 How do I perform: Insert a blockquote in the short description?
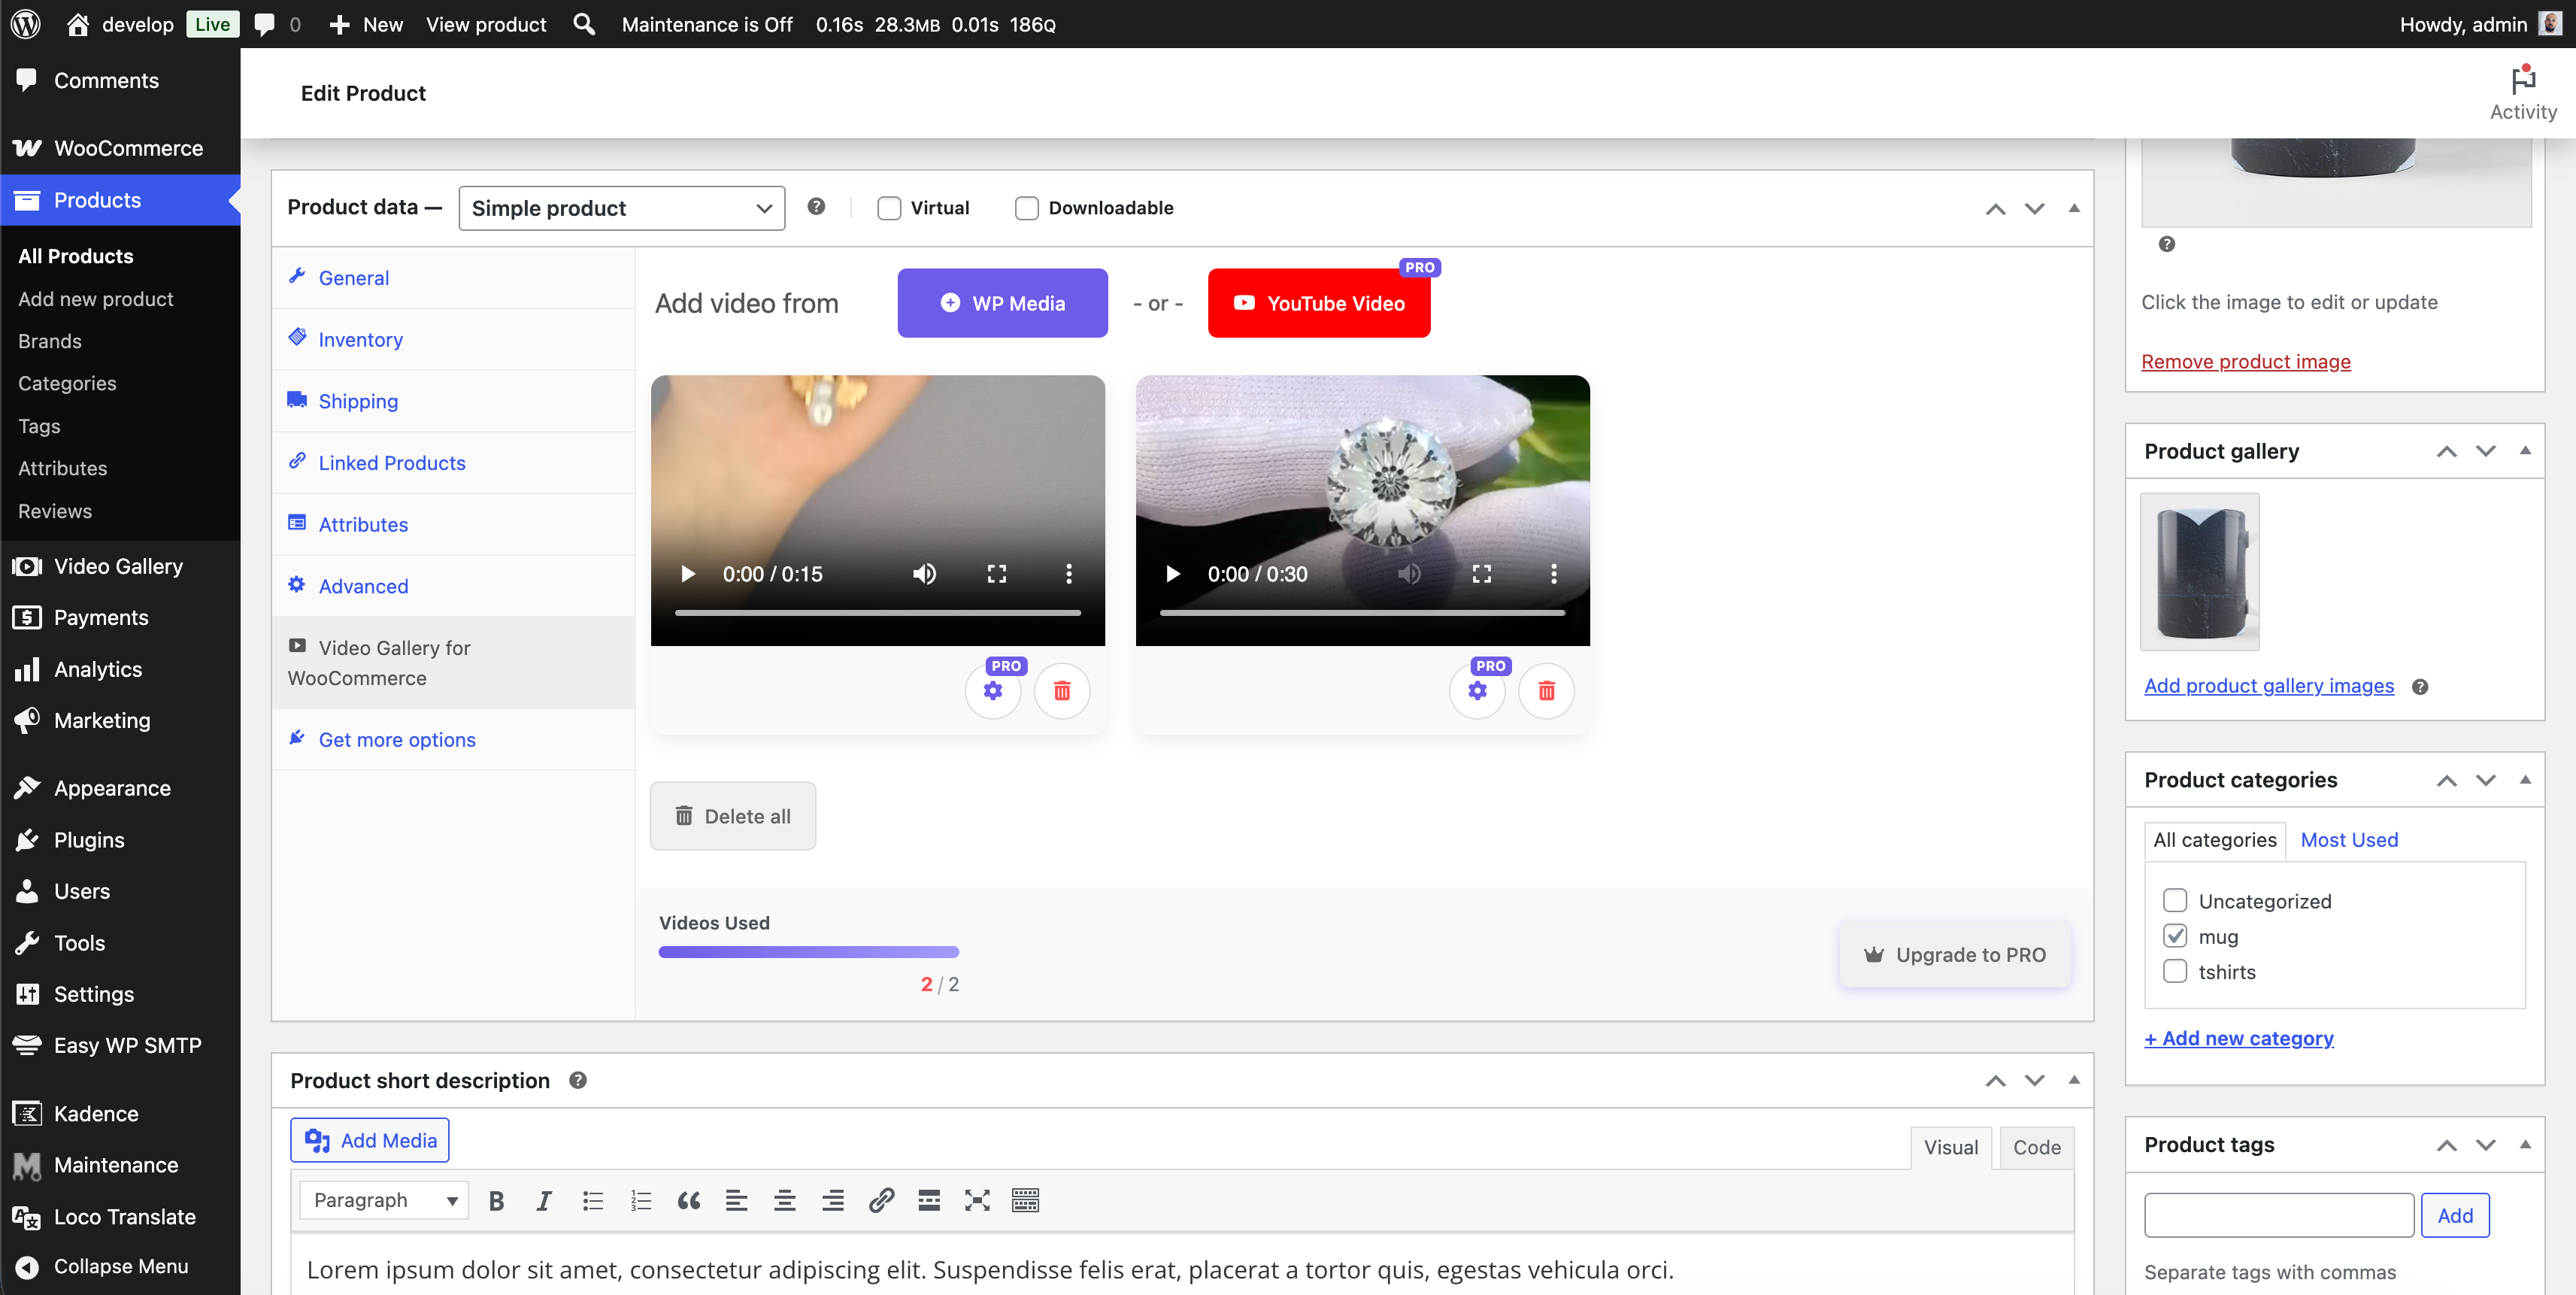tap(688, 1201)
